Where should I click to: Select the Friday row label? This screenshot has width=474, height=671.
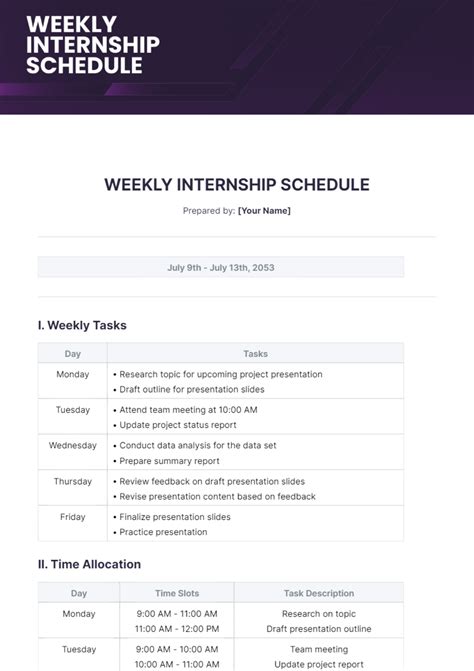(x=73, y=517)
